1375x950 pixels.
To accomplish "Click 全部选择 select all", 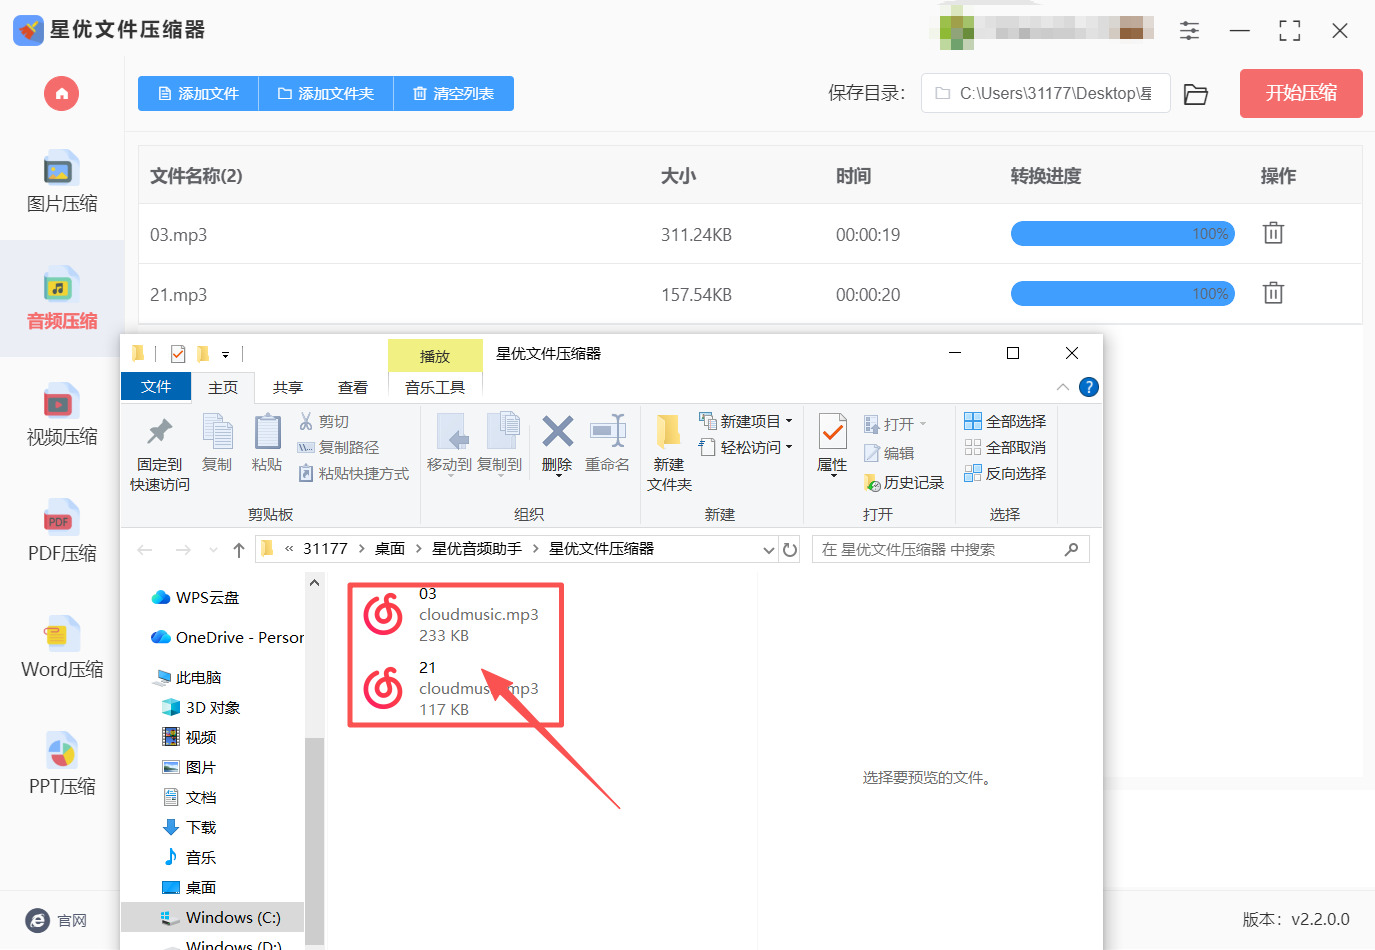I will coord(1005,422).
